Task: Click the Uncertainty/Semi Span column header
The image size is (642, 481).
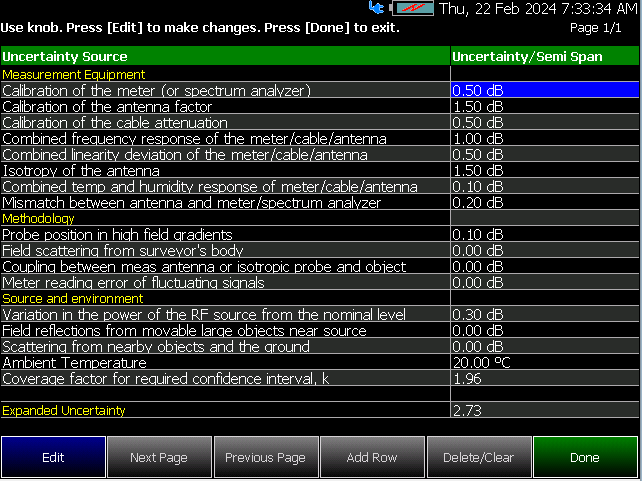Action: pyautogui.click(x=545, y=56)
